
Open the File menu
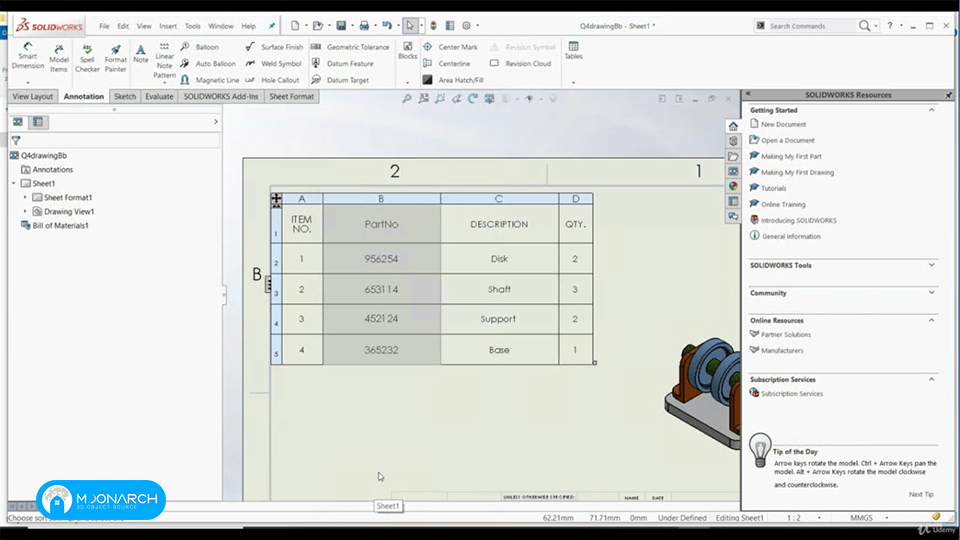[104, 26]
